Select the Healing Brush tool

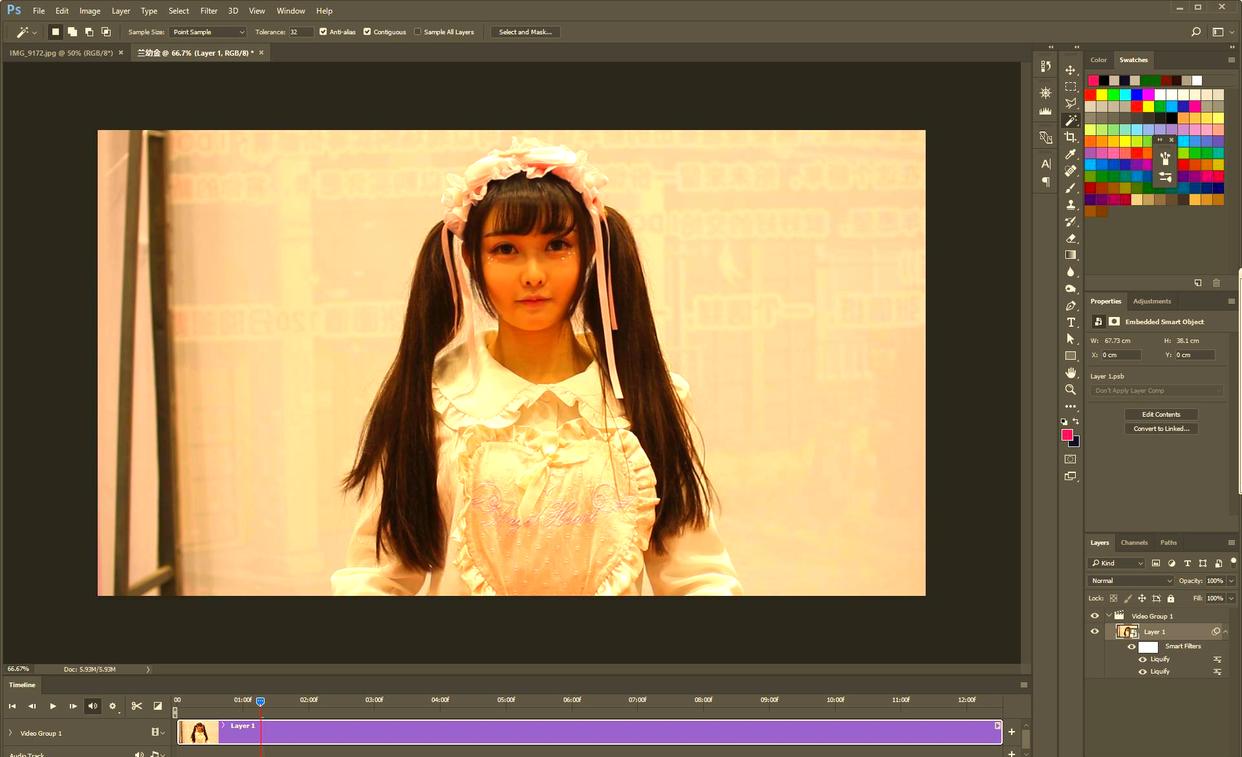point(1070,171)
